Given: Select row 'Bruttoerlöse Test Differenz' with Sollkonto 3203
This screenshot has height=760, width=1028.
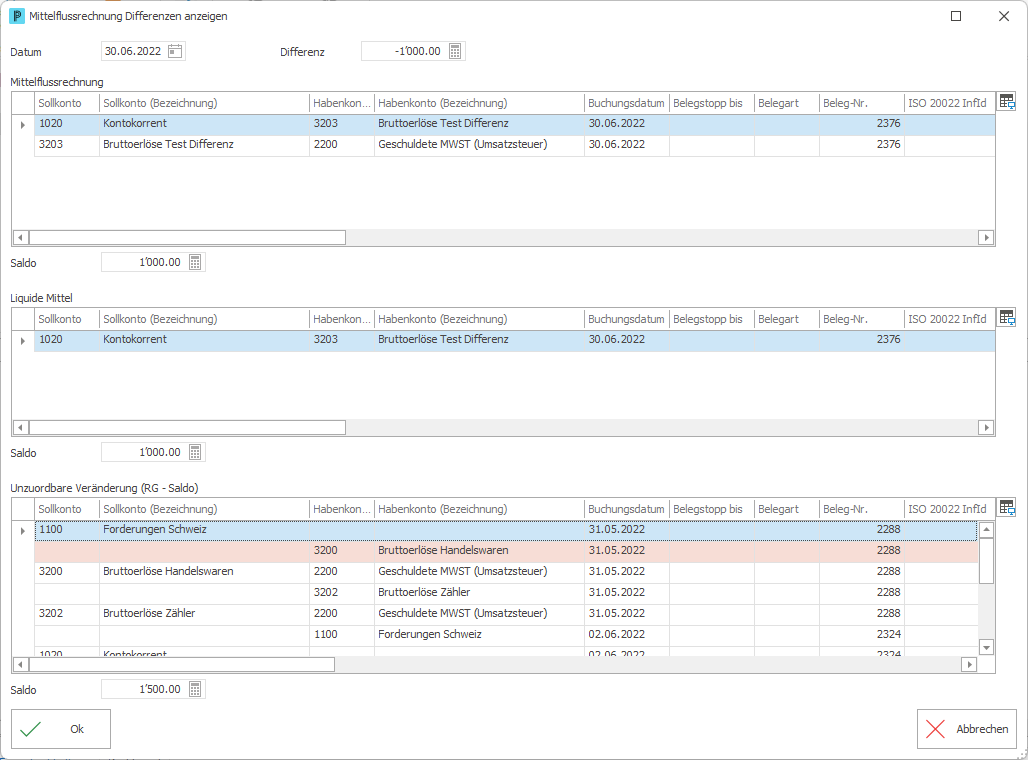Looking at the screenshot, I should tap(515, 144).
